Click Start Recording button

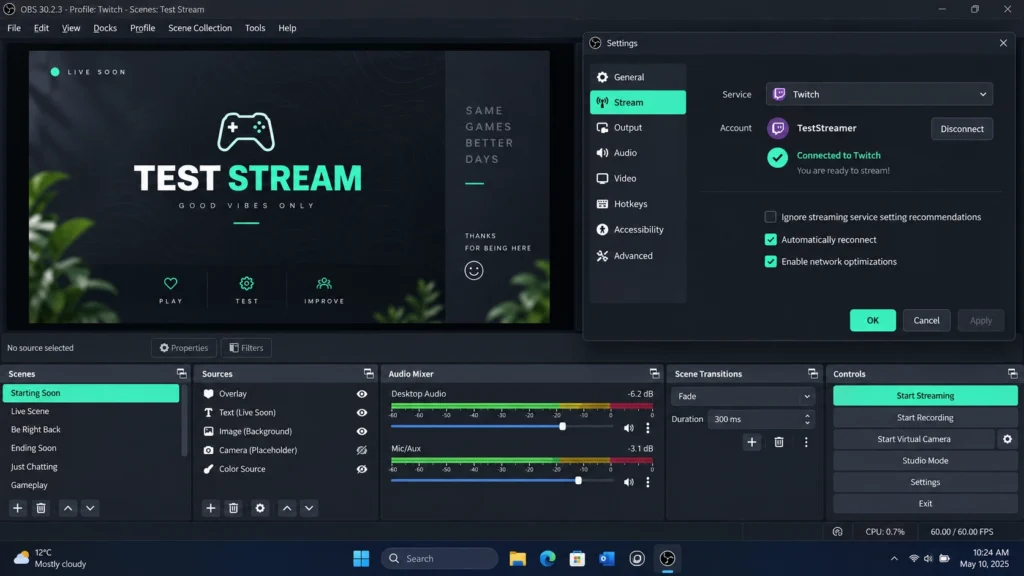tap(925, 418)
